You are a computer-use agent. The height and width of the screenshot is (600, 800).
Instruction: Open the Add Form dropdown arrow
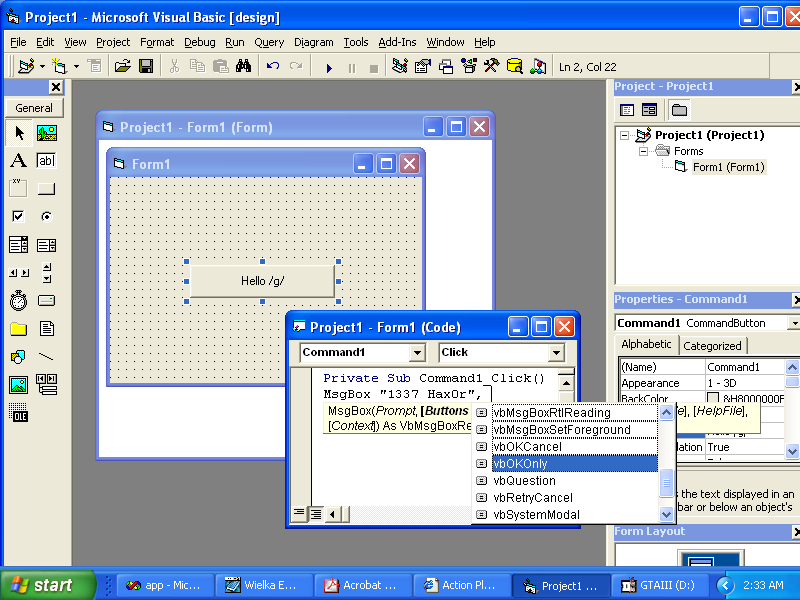[x=76, y=66]
